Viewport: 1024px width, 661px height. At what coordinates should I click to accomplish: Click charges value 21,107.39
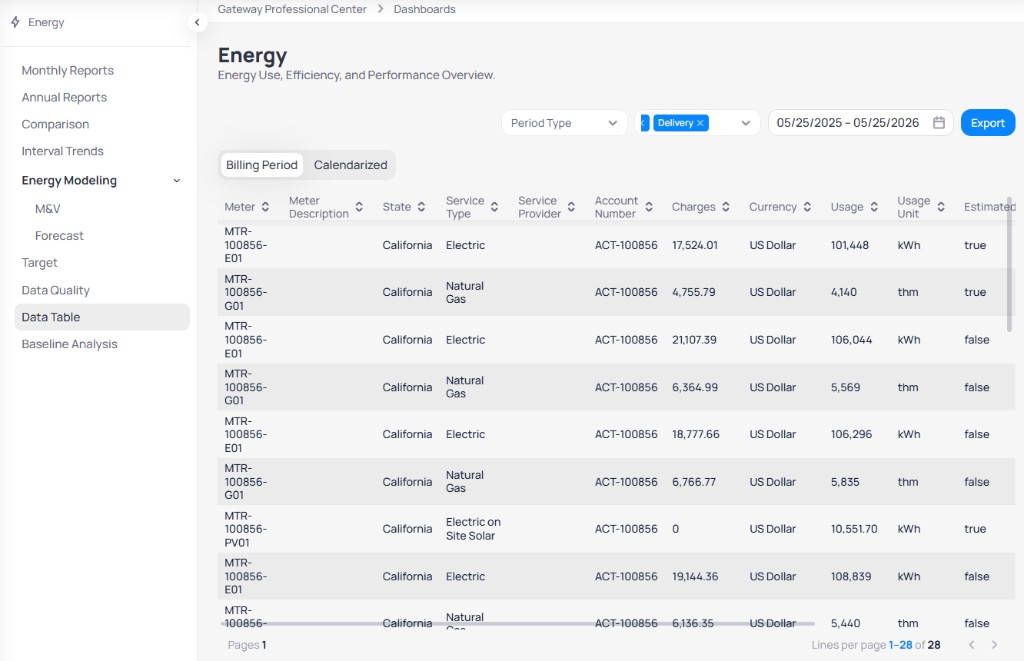[x=694, y=340]
